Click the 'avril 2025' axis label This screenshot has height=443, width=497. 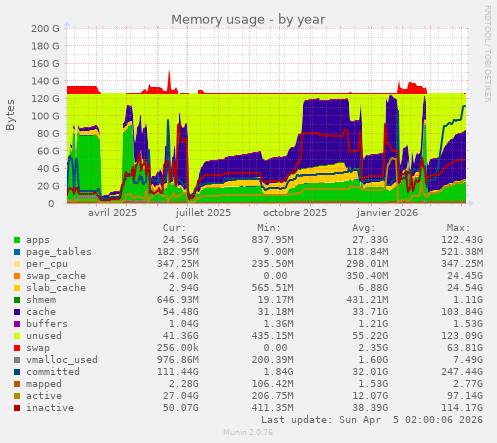[x=112, y=213]
